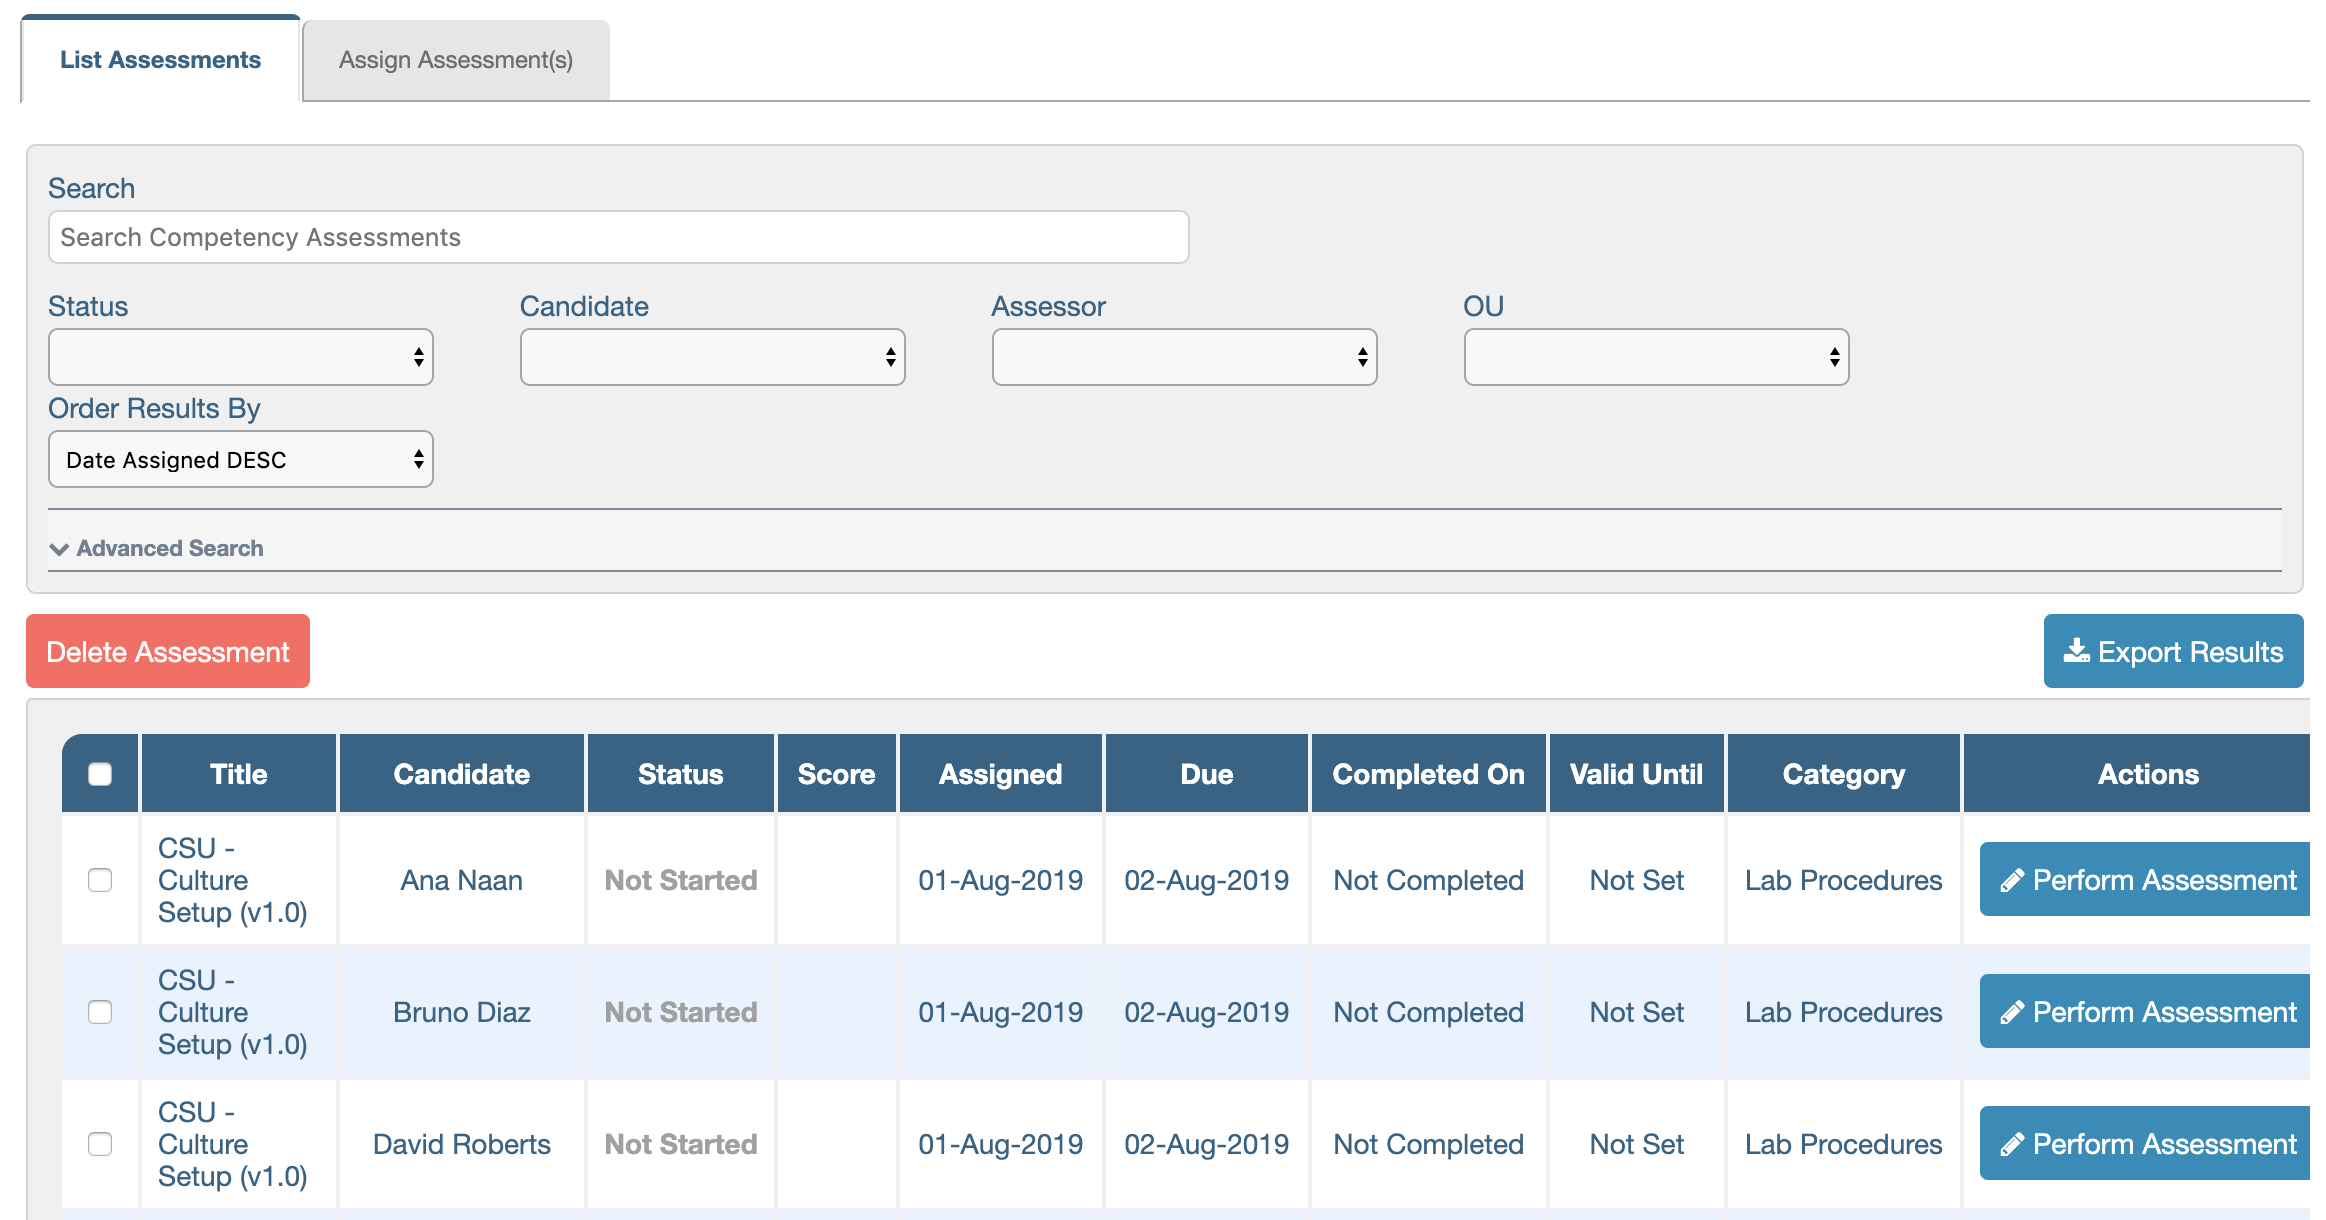Click pencil icon for Ana Naan's assessment
This screenshot has width=2326, height=1220.
coord(2012,880)
